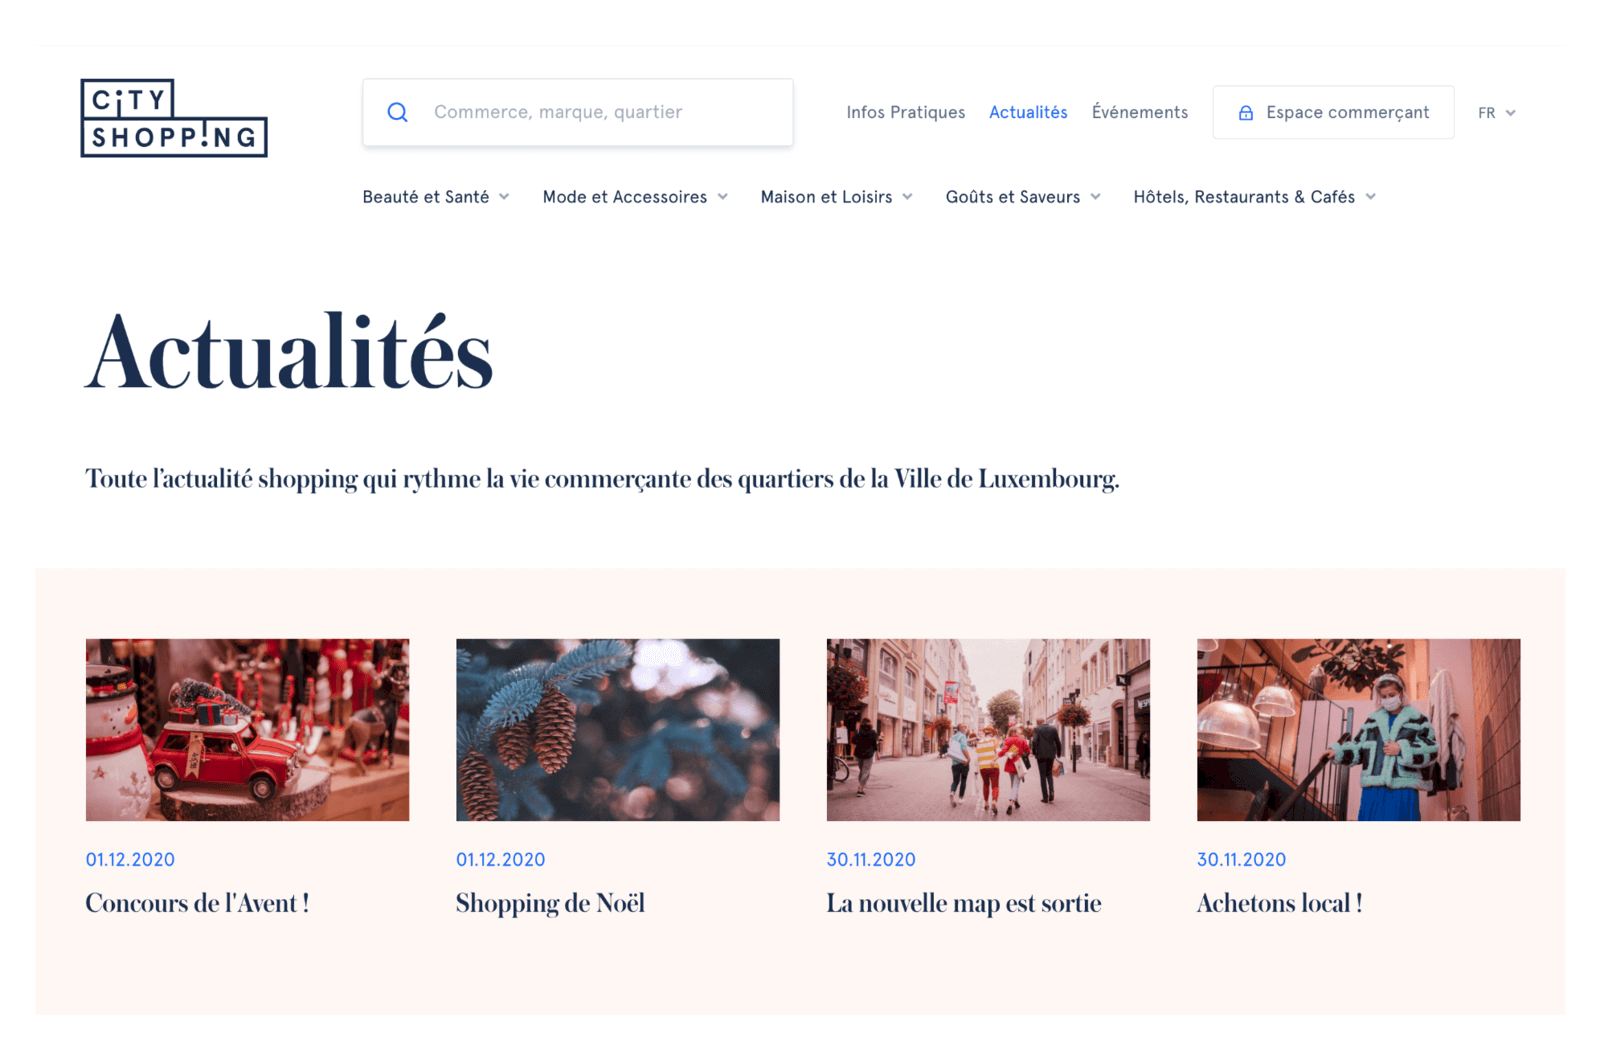
Task: Expand Hôtels, Restaurants & Cafés menu
Action: [x=1255, y=197]
